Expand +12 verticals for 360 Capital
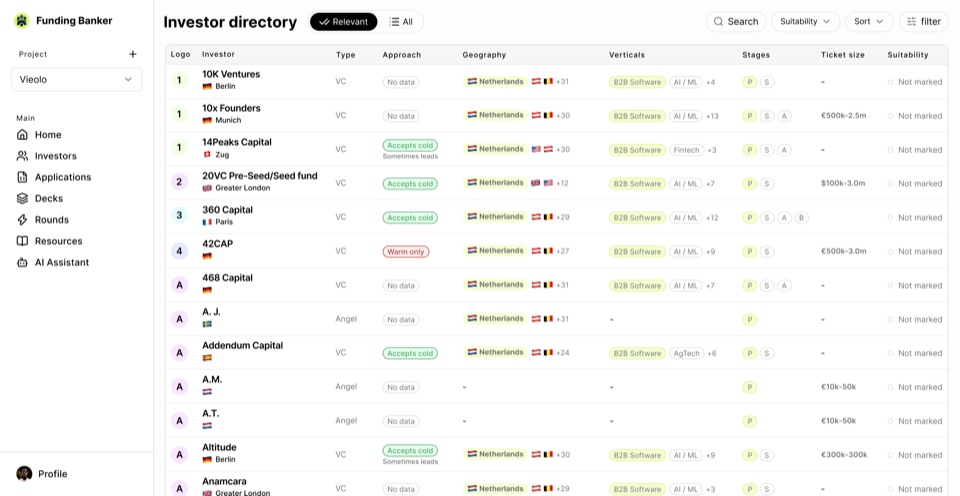Viewport: 960px width, 496px height. click(x=712, y=217)
